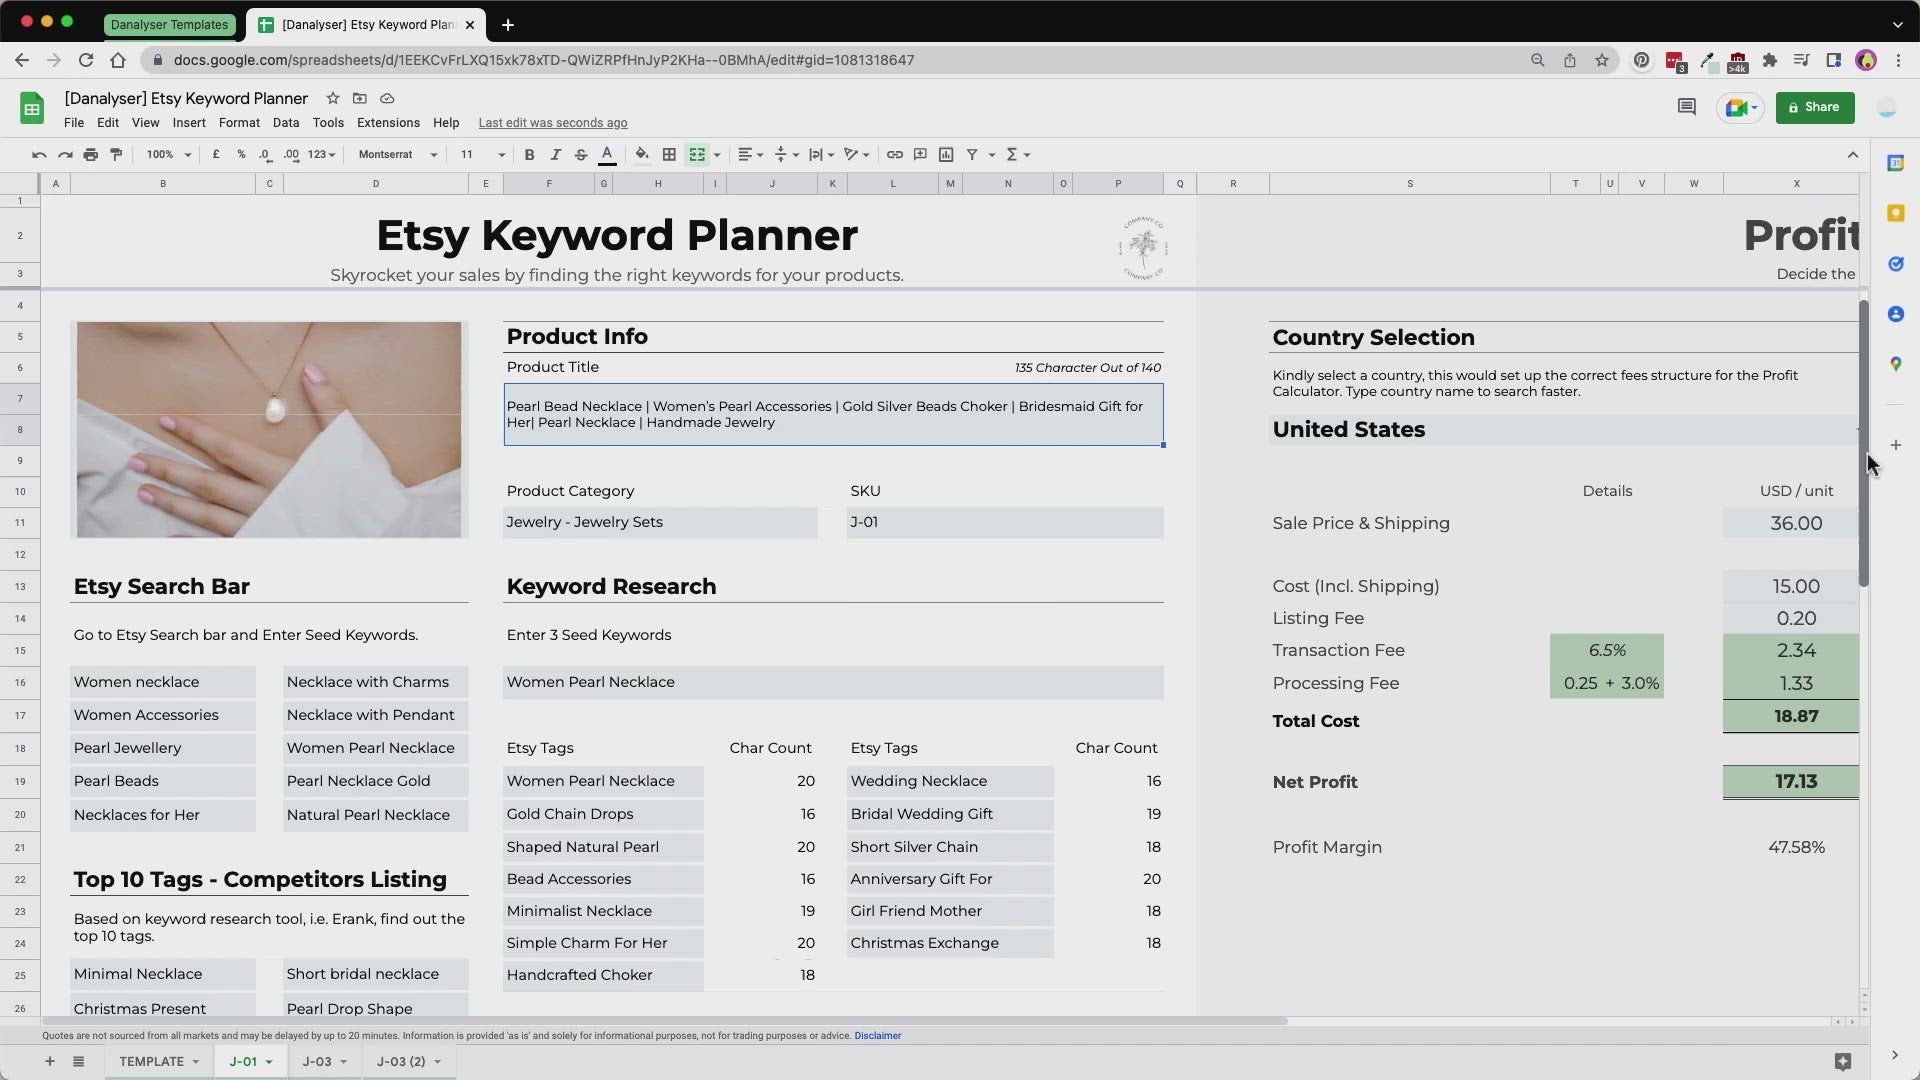Screen dimensions: 1920x1080
Task: Expand the J-01 sheet tab menu arrow
Action: (x=269, y=1062)
